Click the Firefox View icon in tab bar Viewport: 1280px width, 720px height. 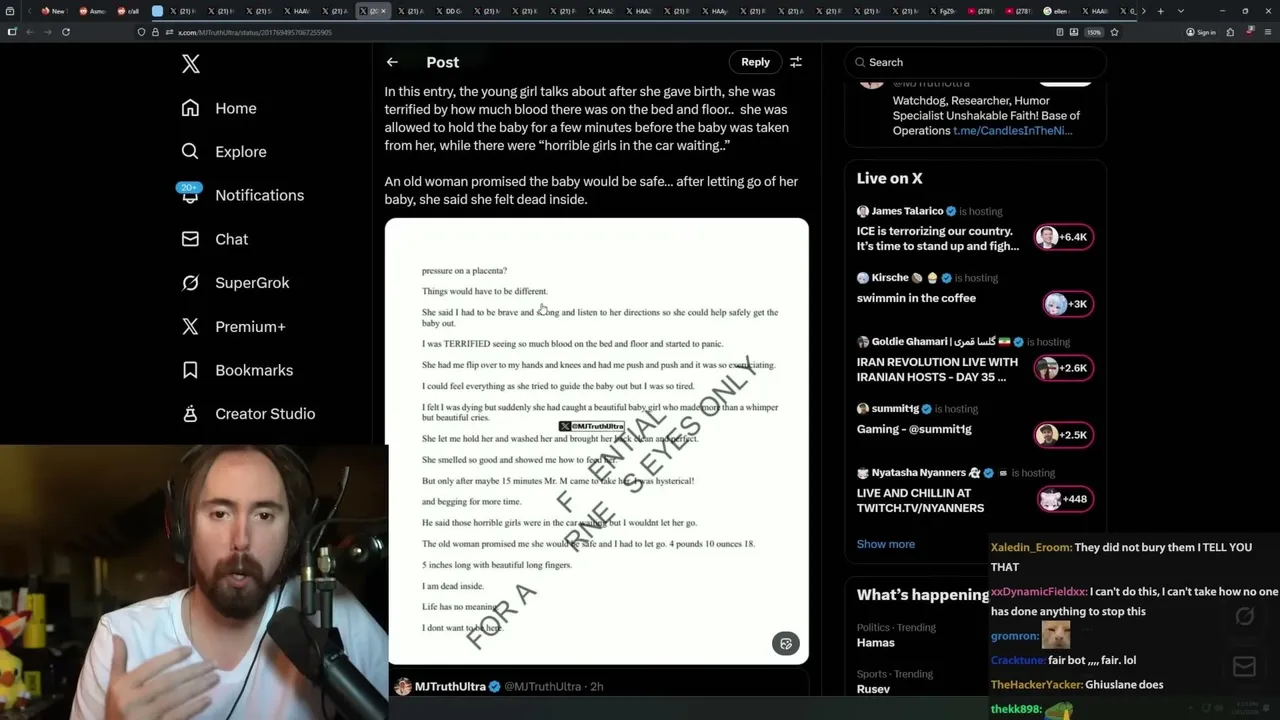[x=12, y=11]
